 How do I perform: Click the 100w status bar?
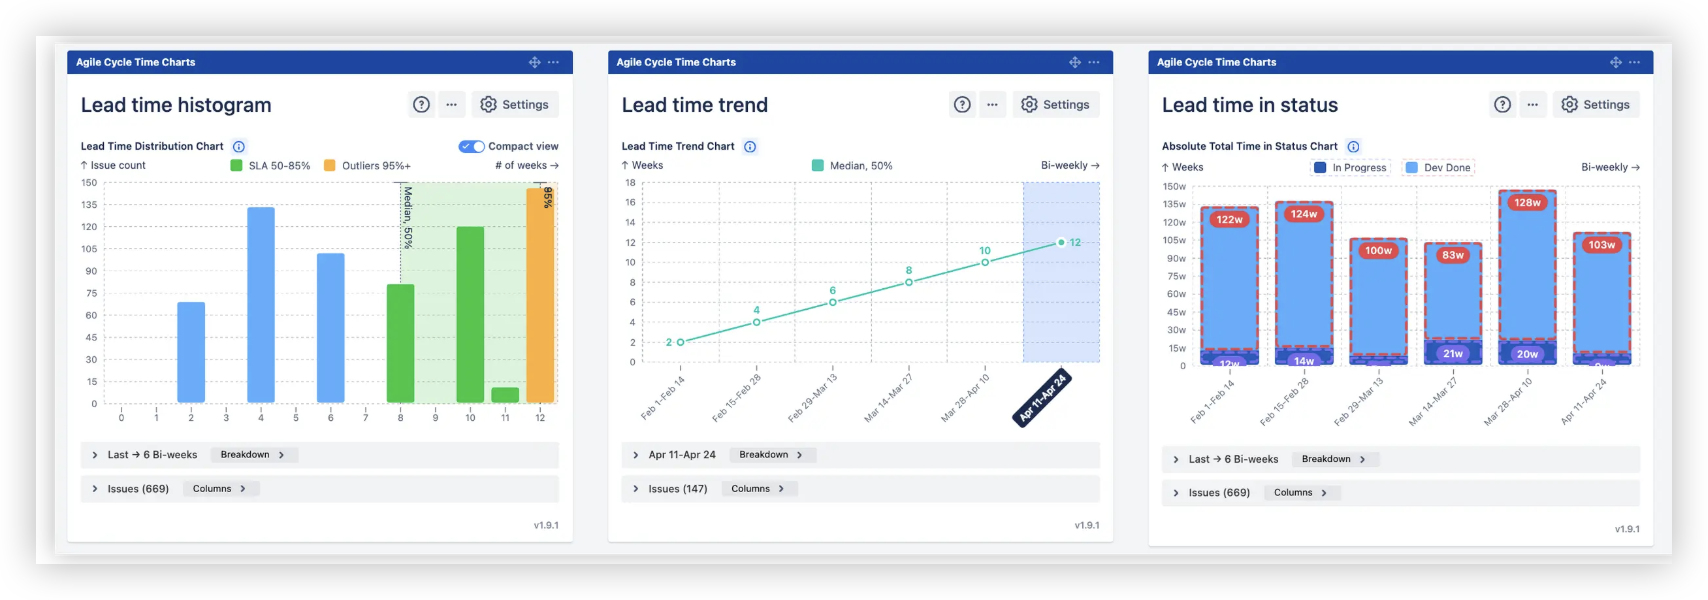1378,297
